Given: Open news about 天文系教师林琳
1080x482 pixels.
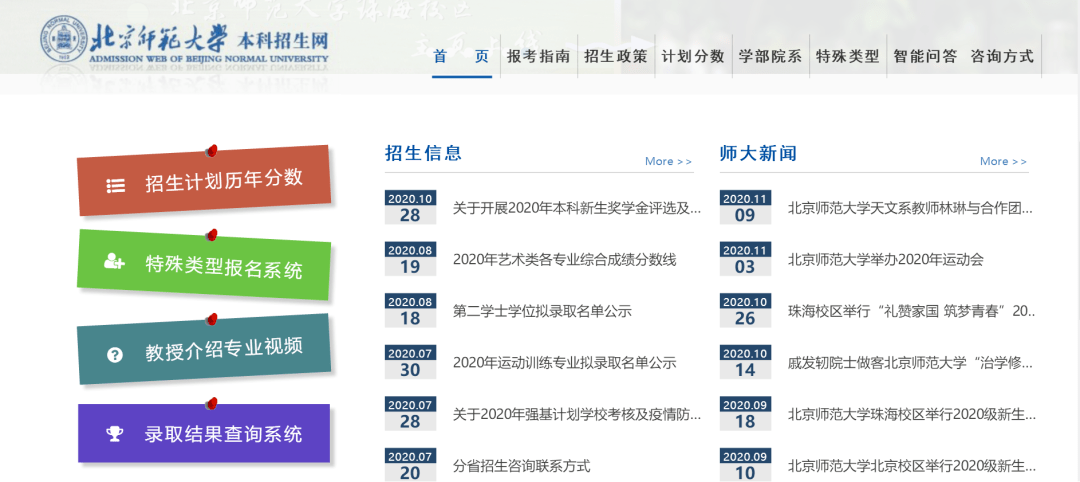Looking at the screenshot, I should click(x=911, y=208).
